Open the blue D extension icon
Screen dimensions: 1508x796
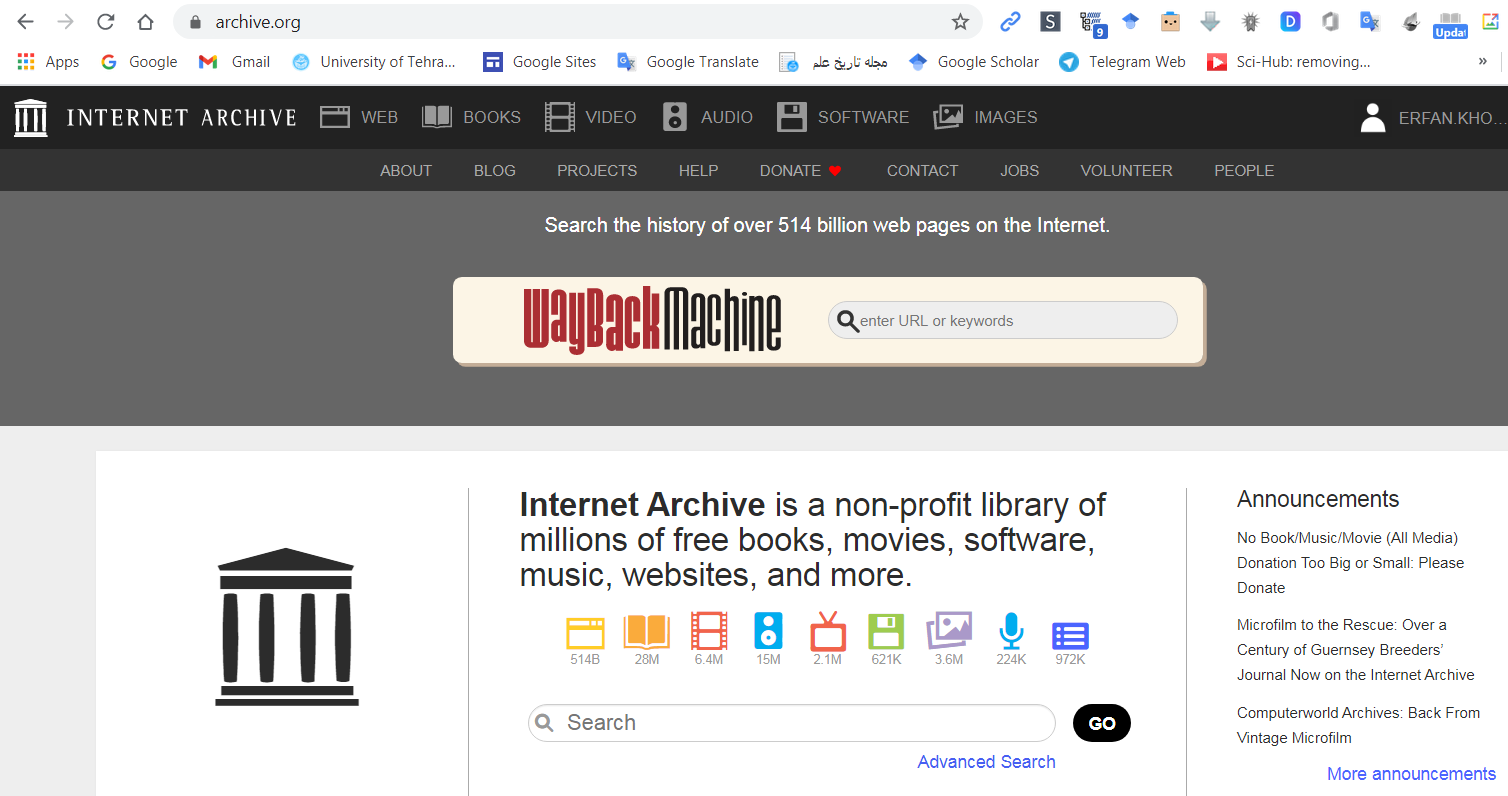coord(1290,21)
